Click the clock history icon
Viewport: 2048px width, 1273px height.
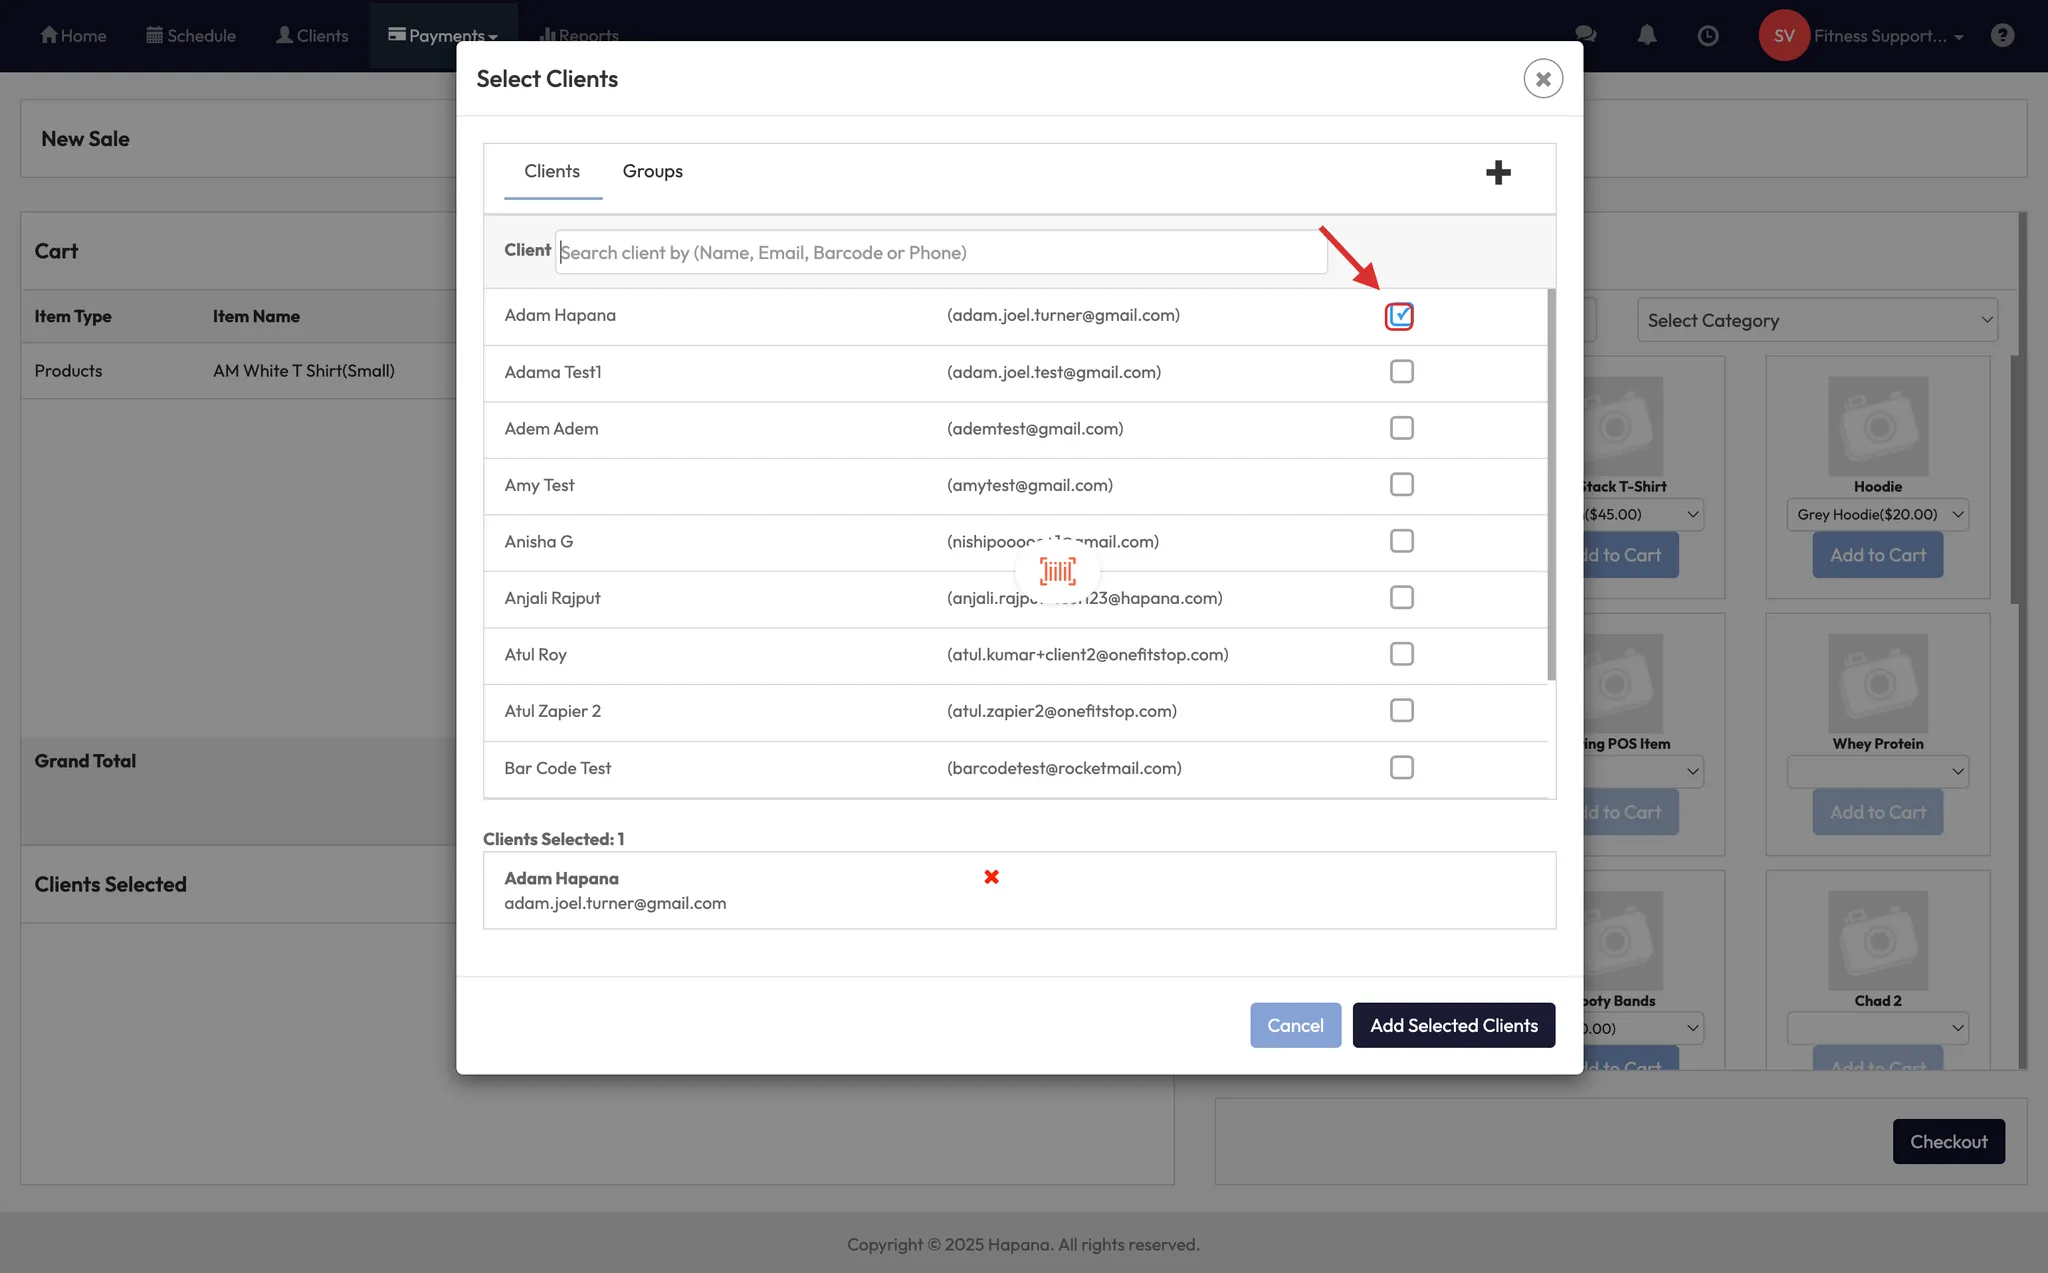click(x=1708, y=36)
